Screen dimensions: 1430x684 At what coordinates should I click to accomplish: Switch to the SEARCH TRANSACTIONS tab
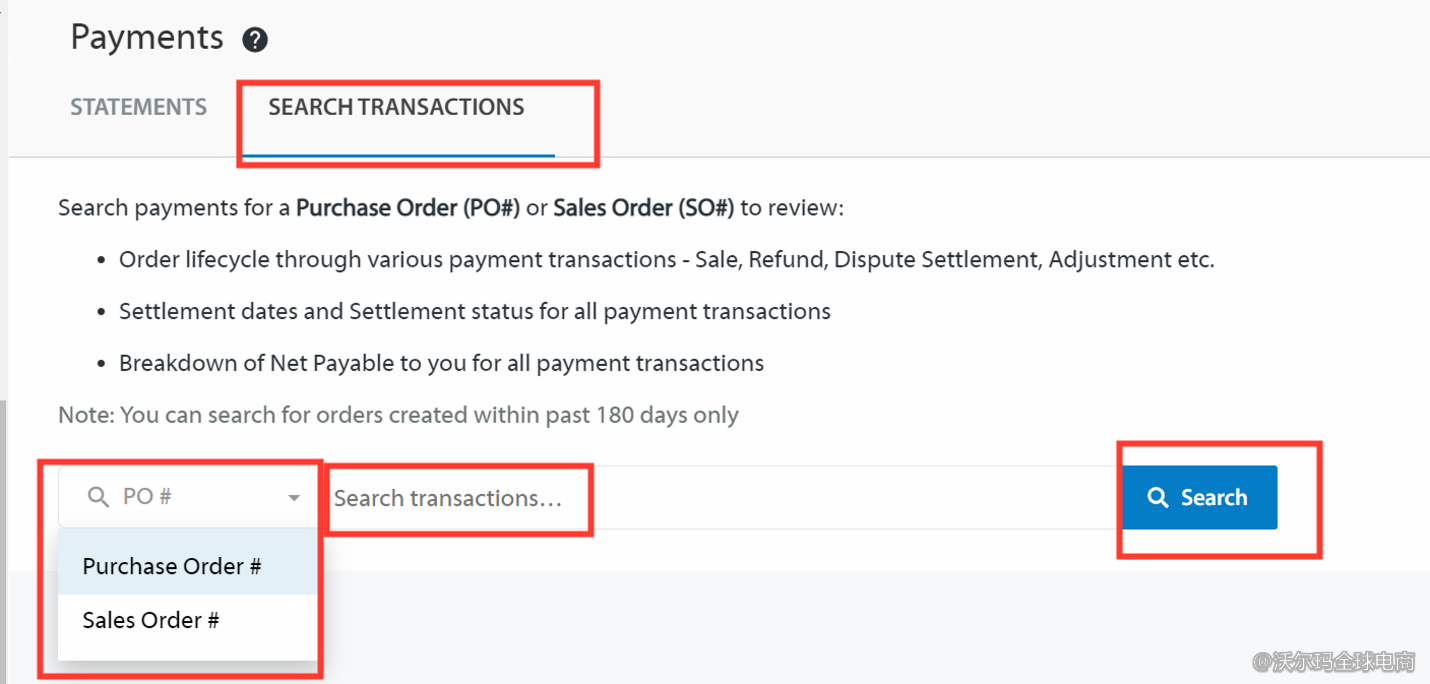tap(396, 106)
